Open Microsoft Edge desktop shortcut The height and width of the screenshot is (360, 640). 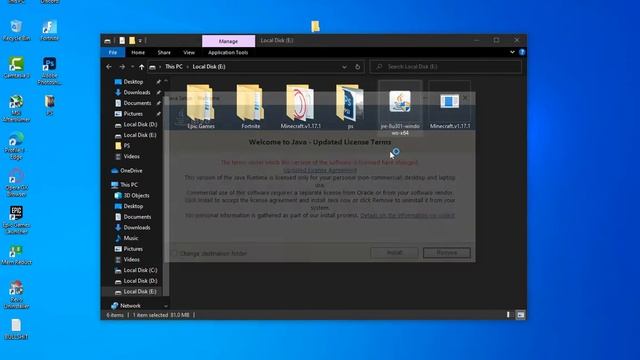(x=16, y=145)
